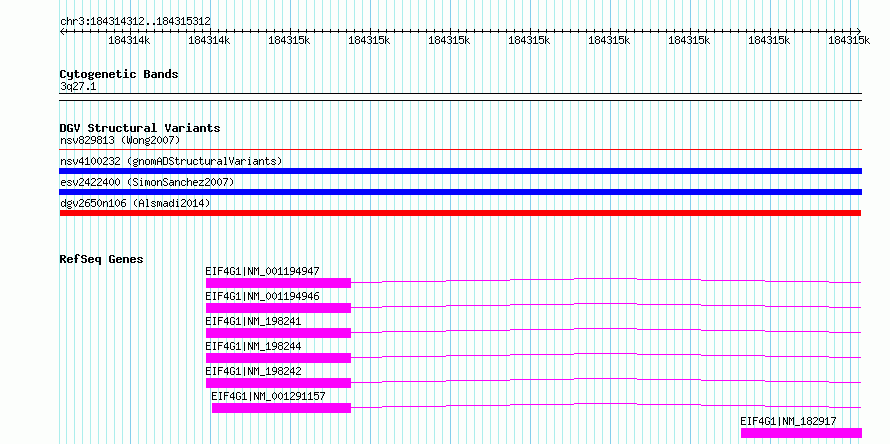Viewport: 890px width, 444px height.
Task: Click the red dgv2650n106 variant bar
Action: point(460,213)
